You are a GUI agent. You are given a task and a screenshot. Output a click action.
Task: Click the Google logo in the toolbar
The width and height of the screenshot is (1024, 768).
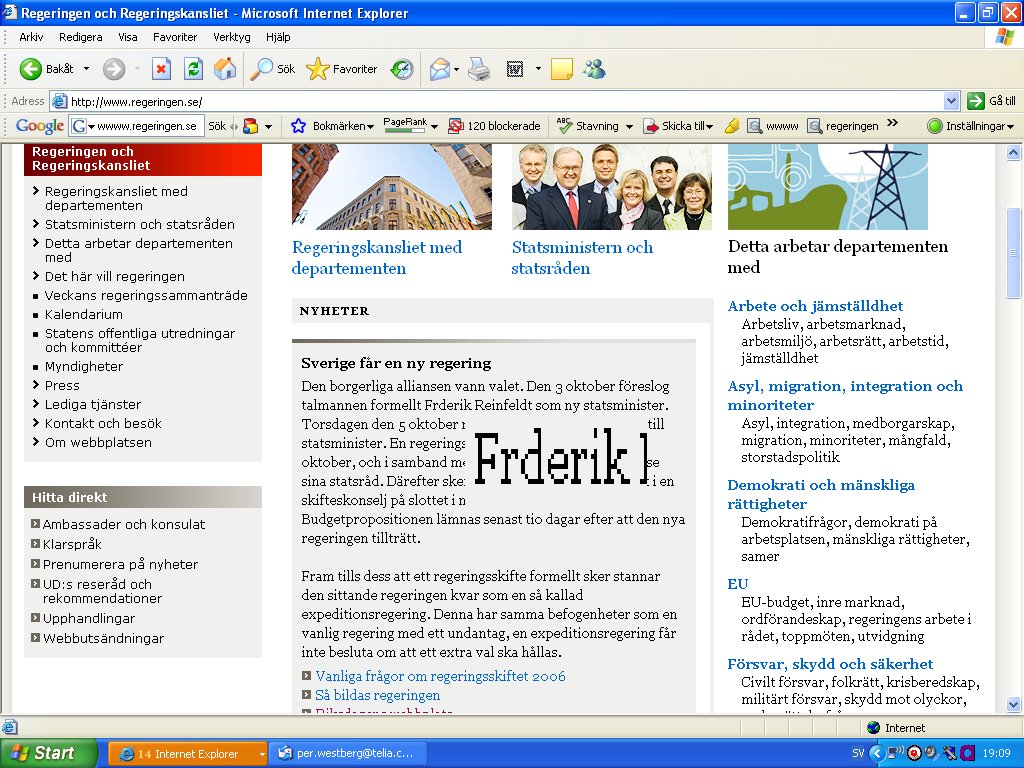[x=40, y=126]
